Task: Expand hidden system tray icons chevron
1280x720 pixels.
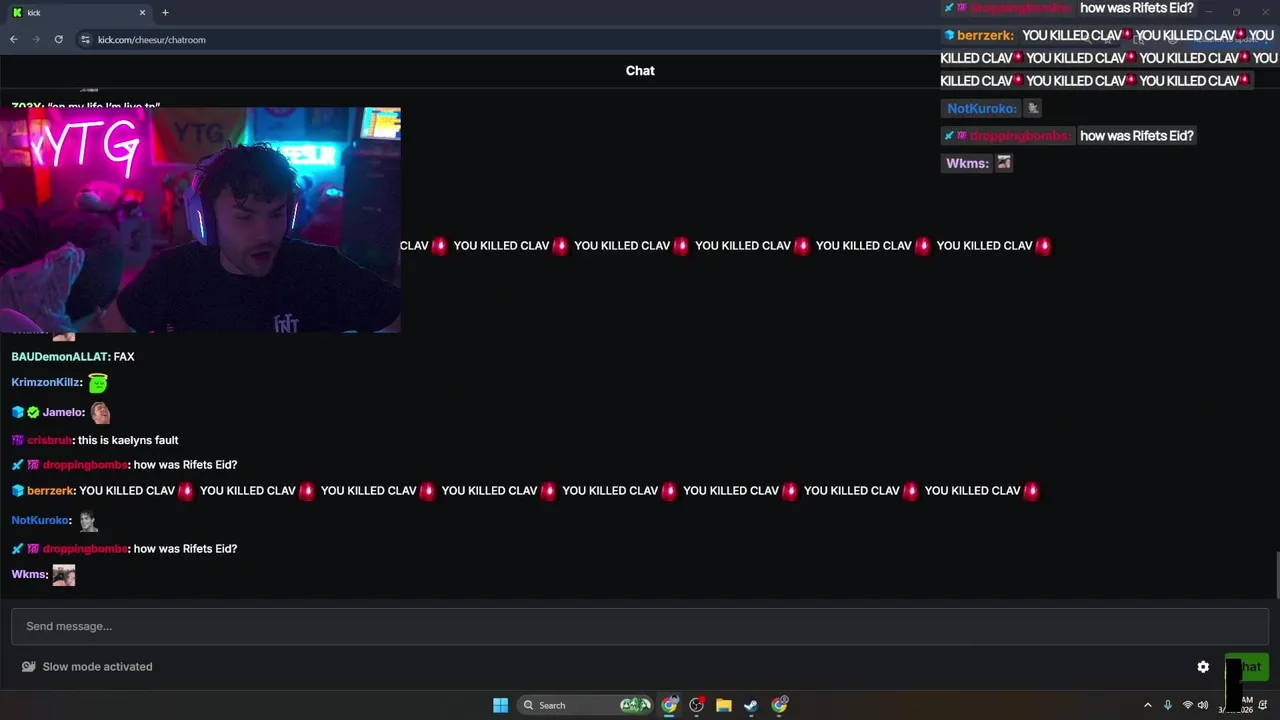Action: tap(1148, 705)
